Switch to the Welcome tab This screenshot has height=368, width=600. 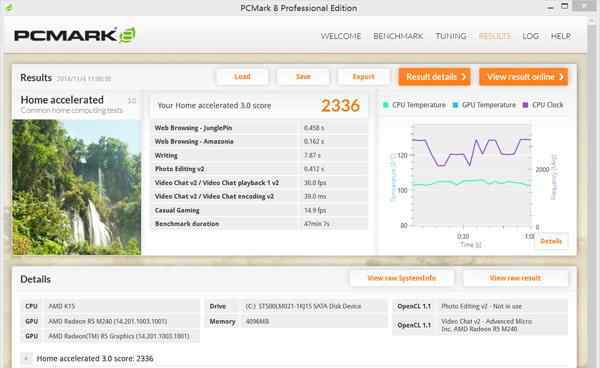(x=341, y=36)
